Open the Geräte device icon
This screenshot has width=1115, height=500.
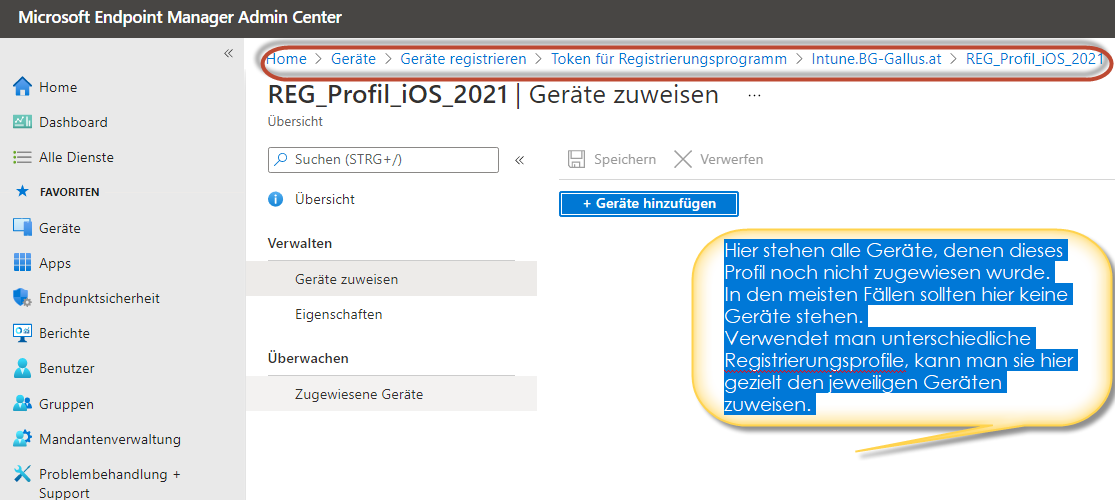click(x=23, y=228)
